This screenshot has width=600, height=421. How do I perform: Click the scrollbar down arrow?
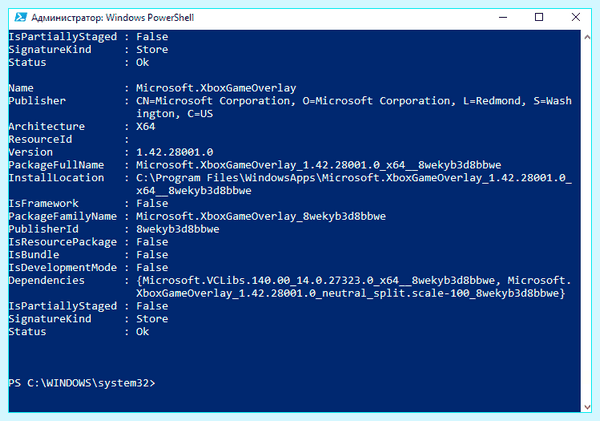pos(587,407)
